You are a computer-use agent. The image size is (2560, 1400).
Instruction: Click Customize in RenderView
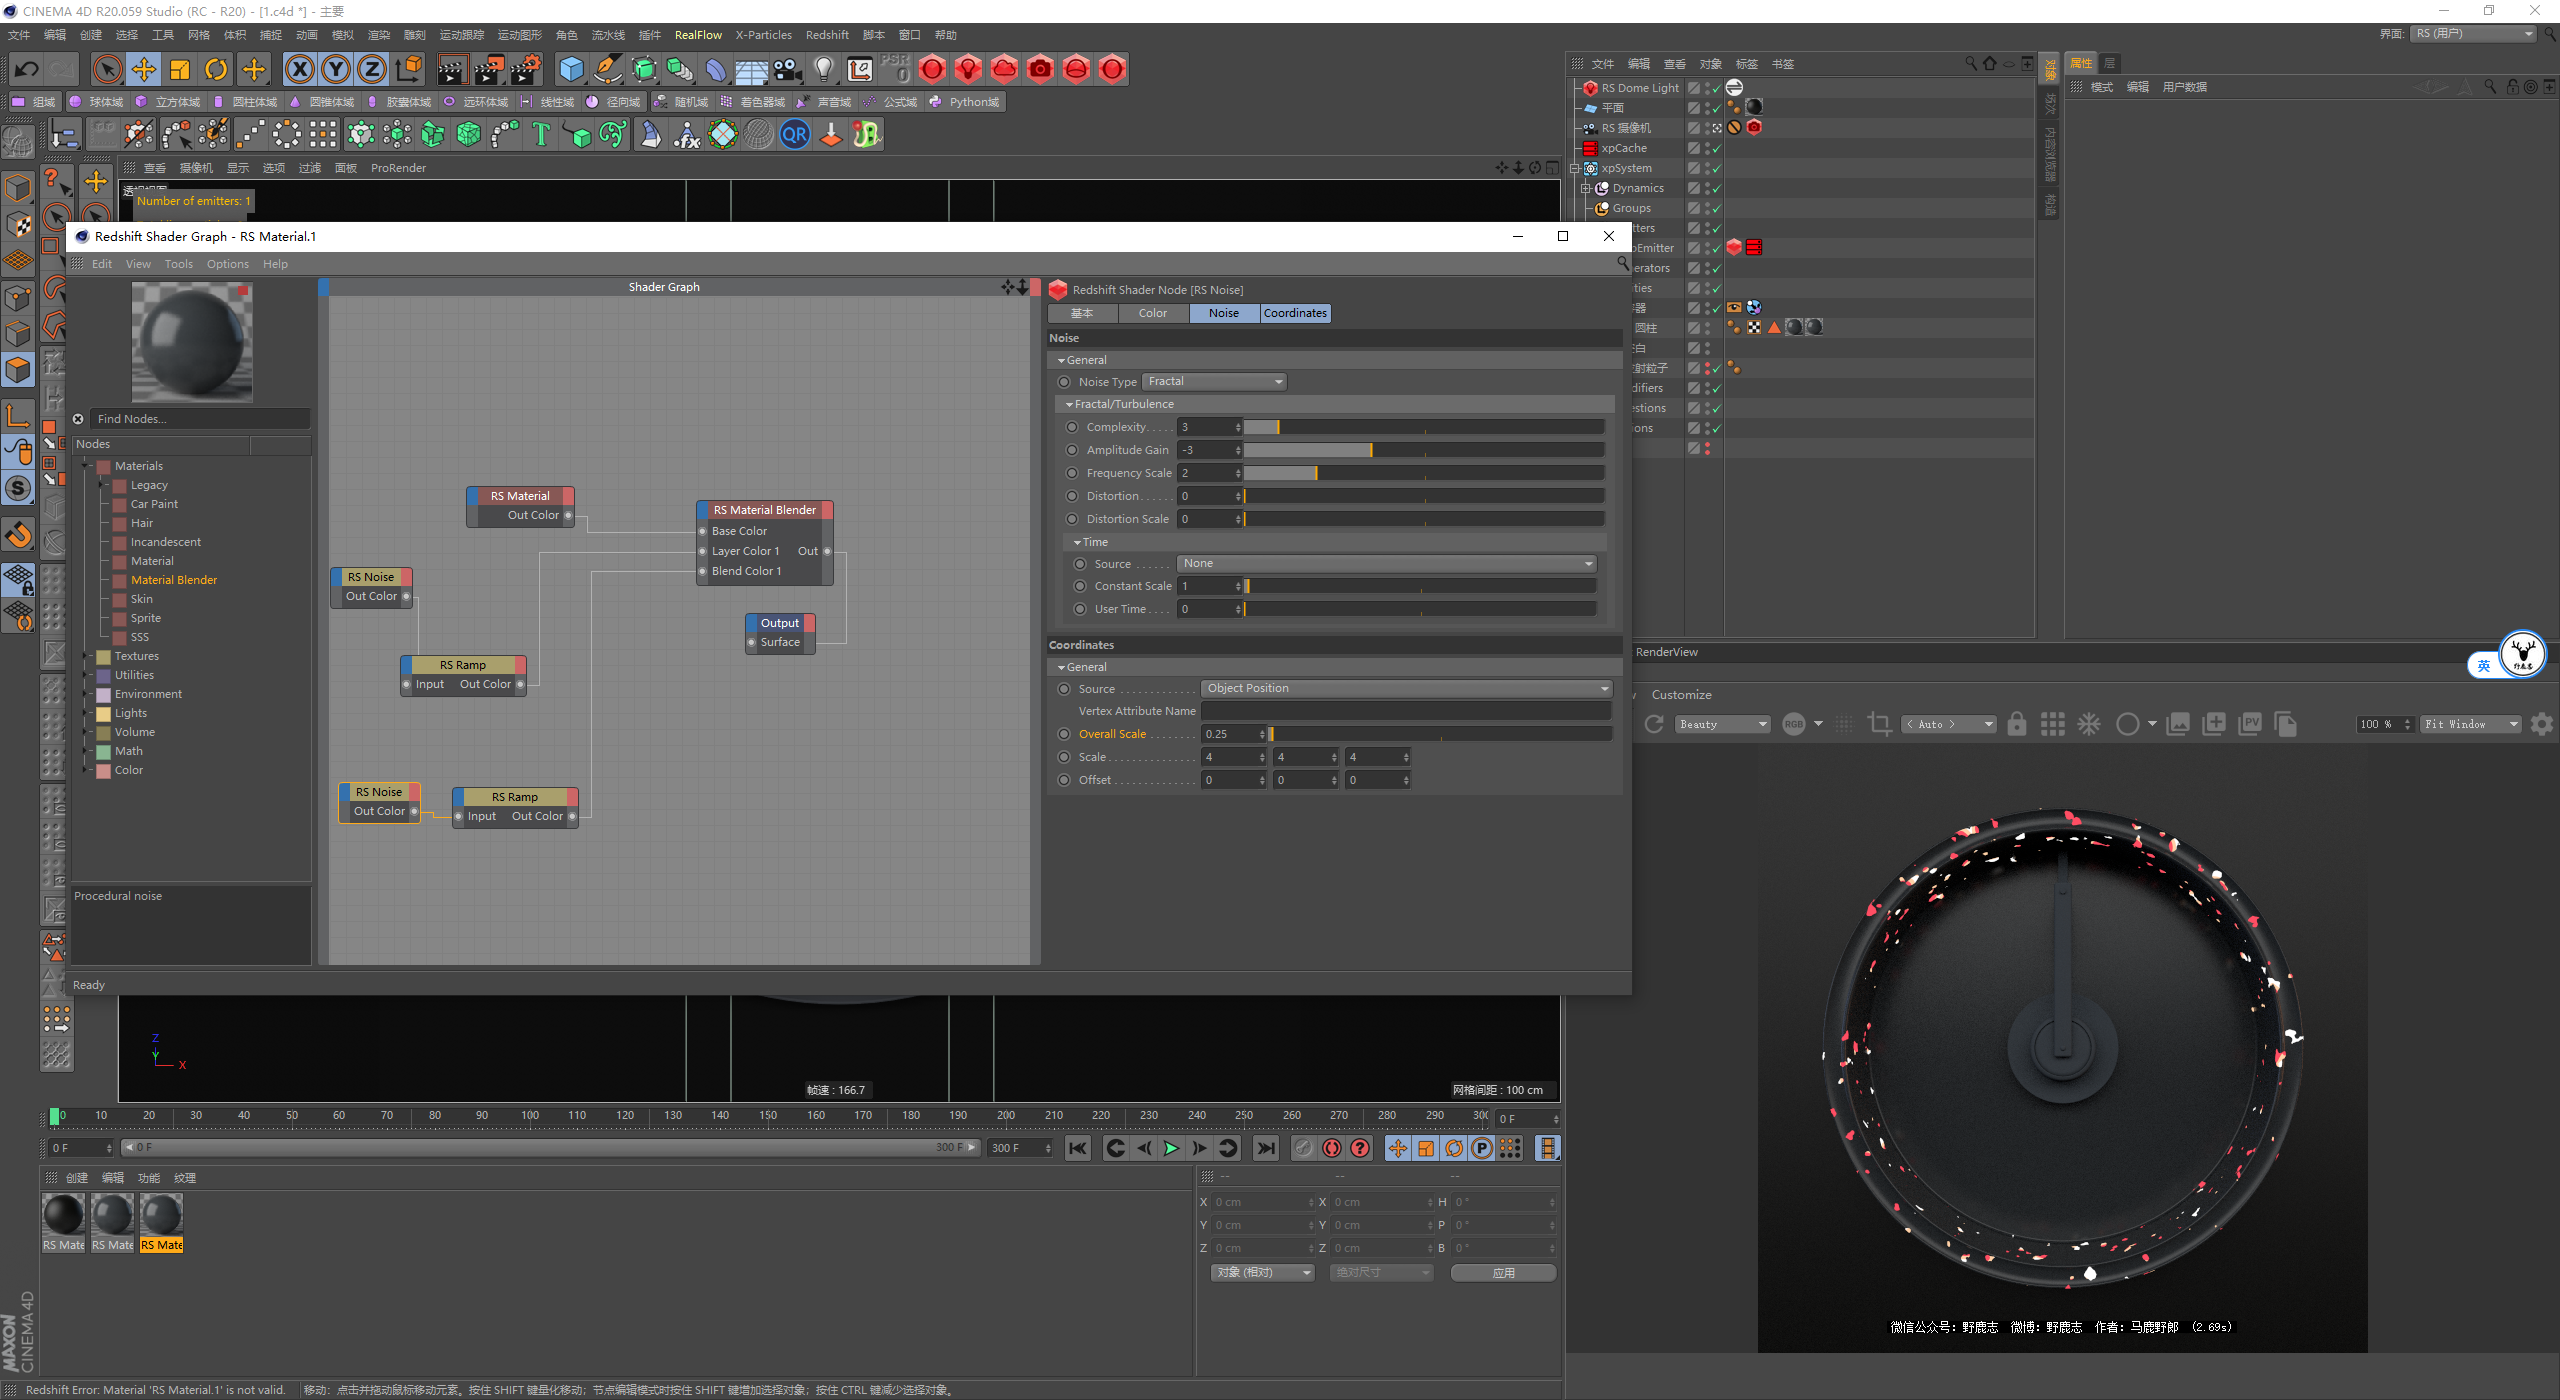point(1681,695)
